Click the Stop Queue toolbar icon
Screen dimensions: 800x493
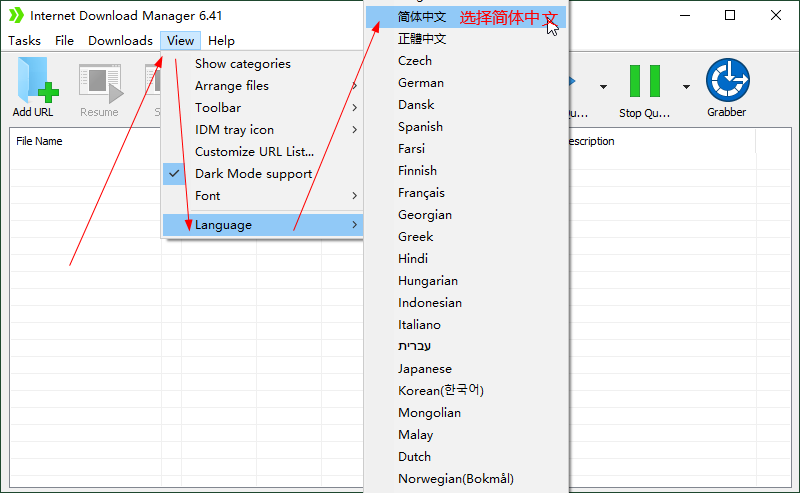coord(644,90)
